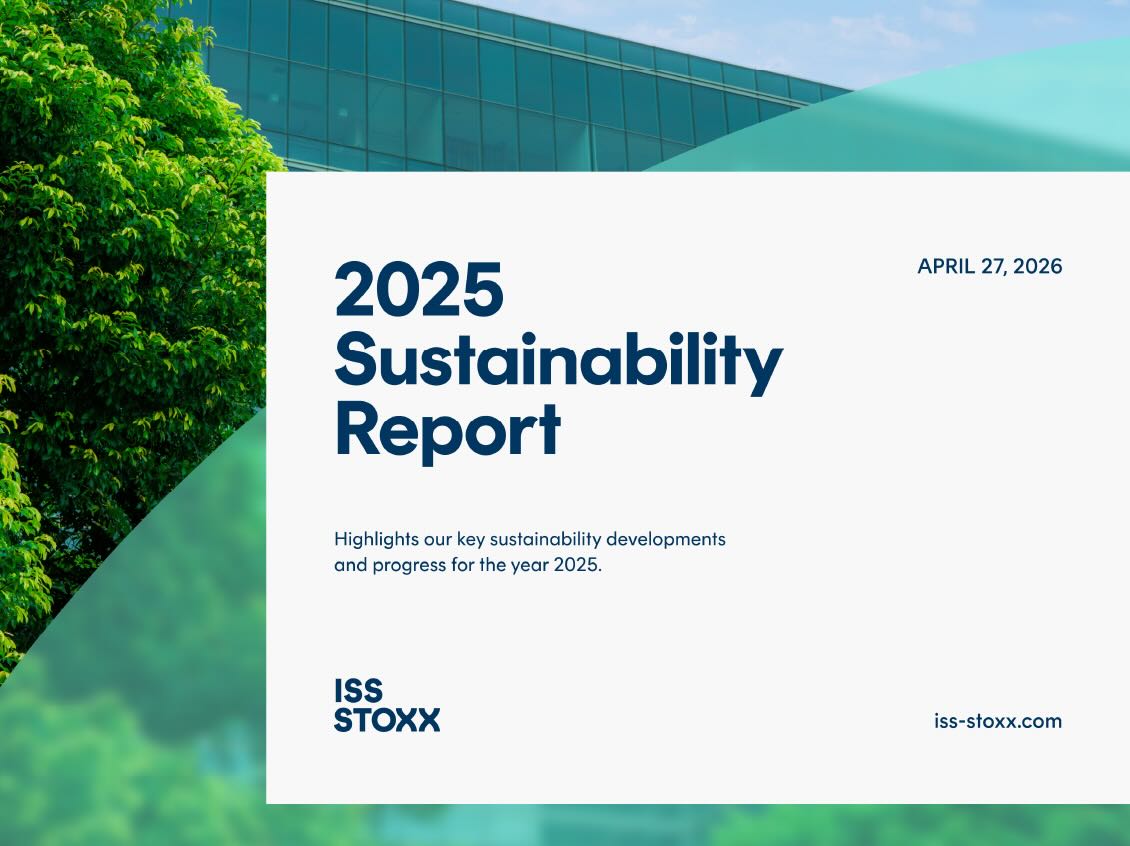Select the "Highlights our key sustainability developments" line
This screenshot has height=846, width=1130.
(x=529, y=539)
